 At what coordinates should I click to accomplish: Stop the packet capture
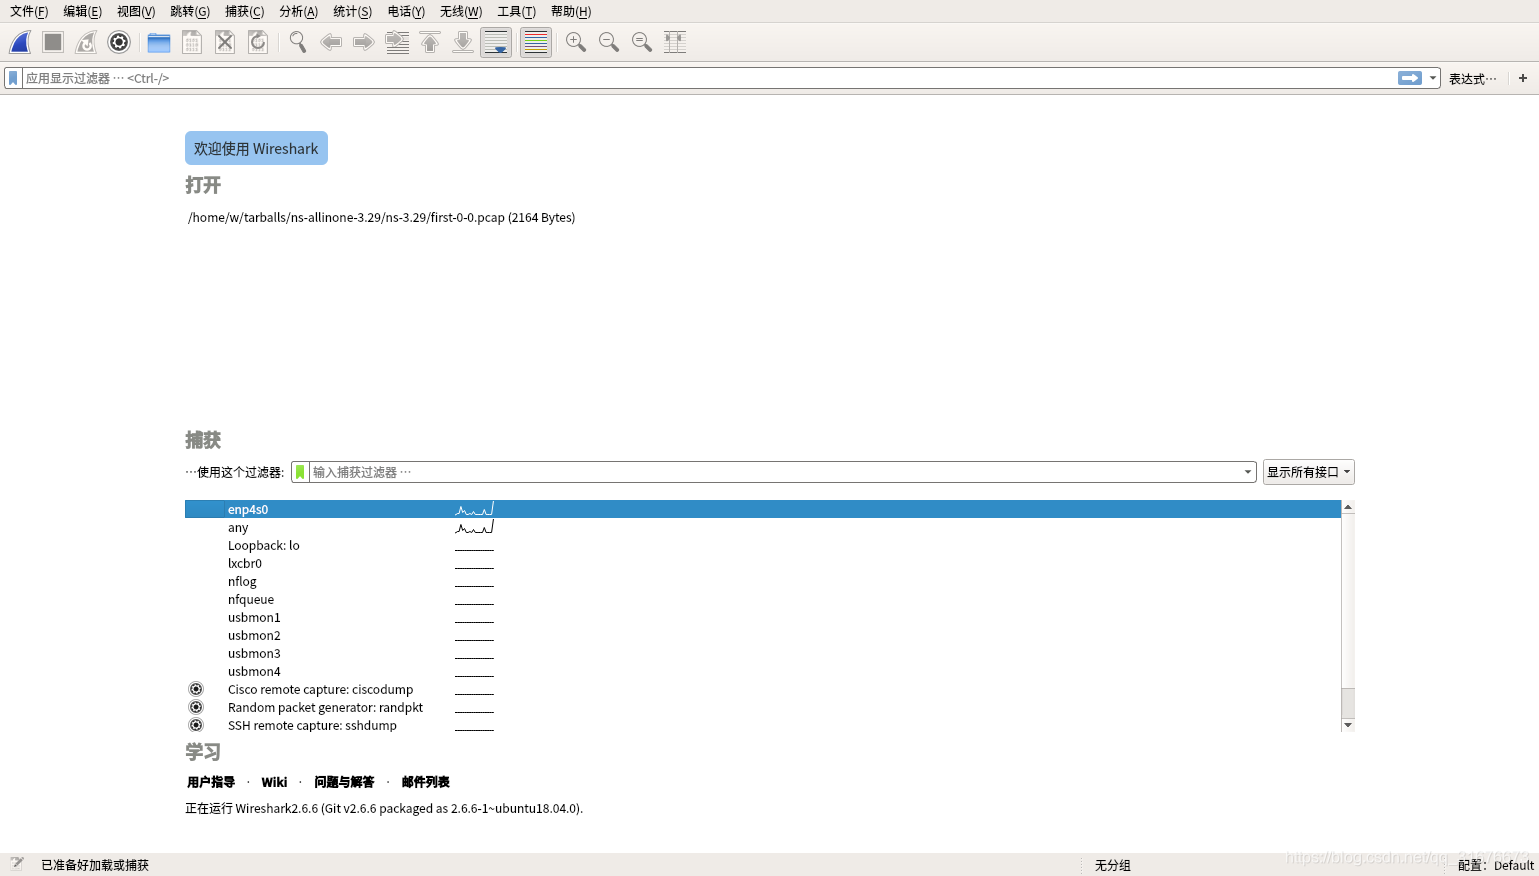[53, 42]
